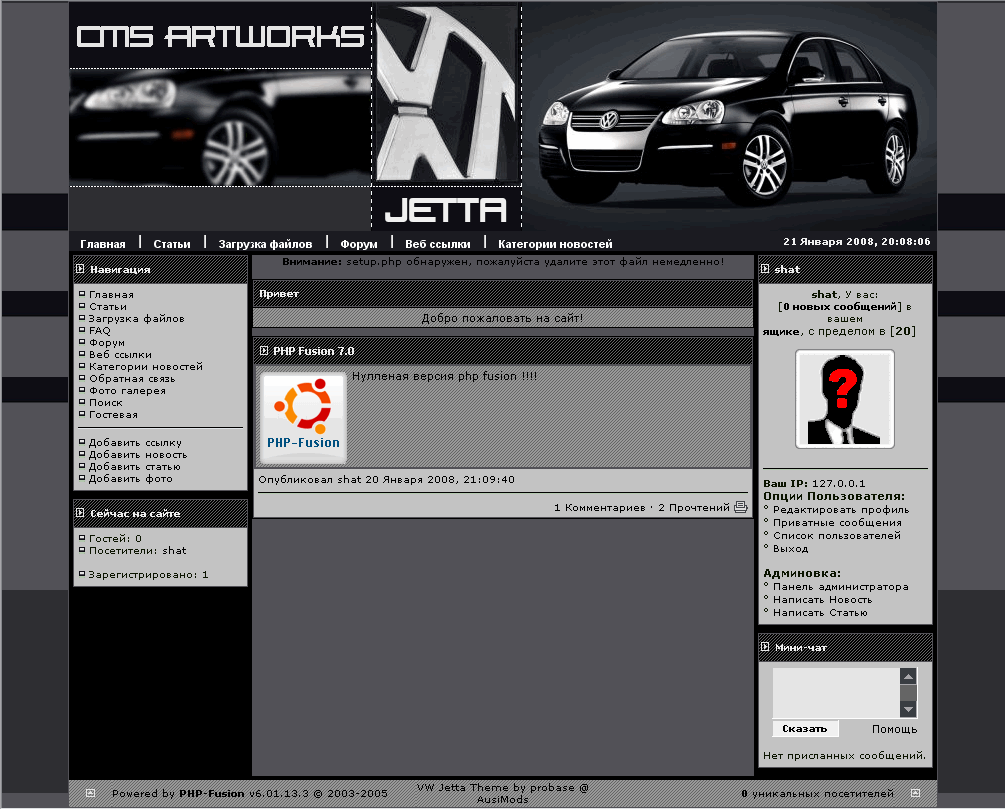
Task: Open Загрузка файлов in the top menu
Action: click(265, 244)
